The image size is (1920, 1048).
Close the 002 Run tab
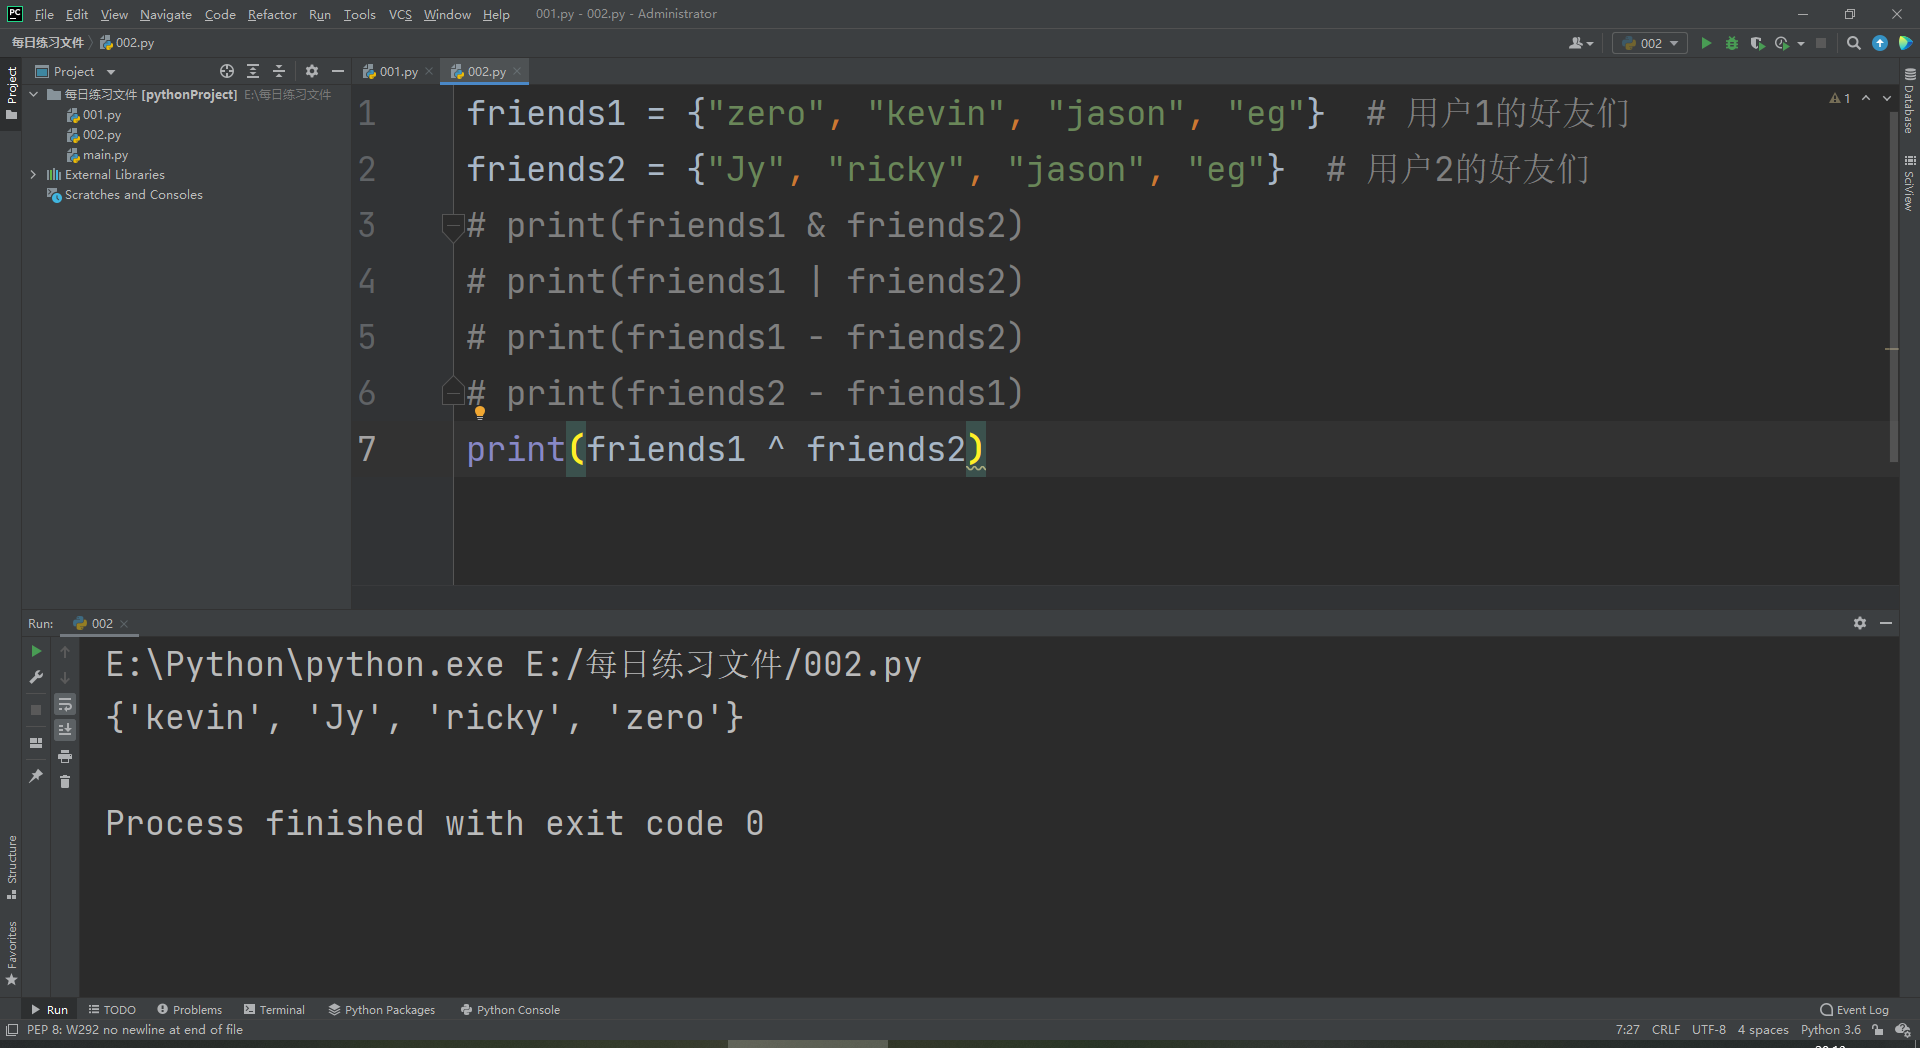coord(124,624)
